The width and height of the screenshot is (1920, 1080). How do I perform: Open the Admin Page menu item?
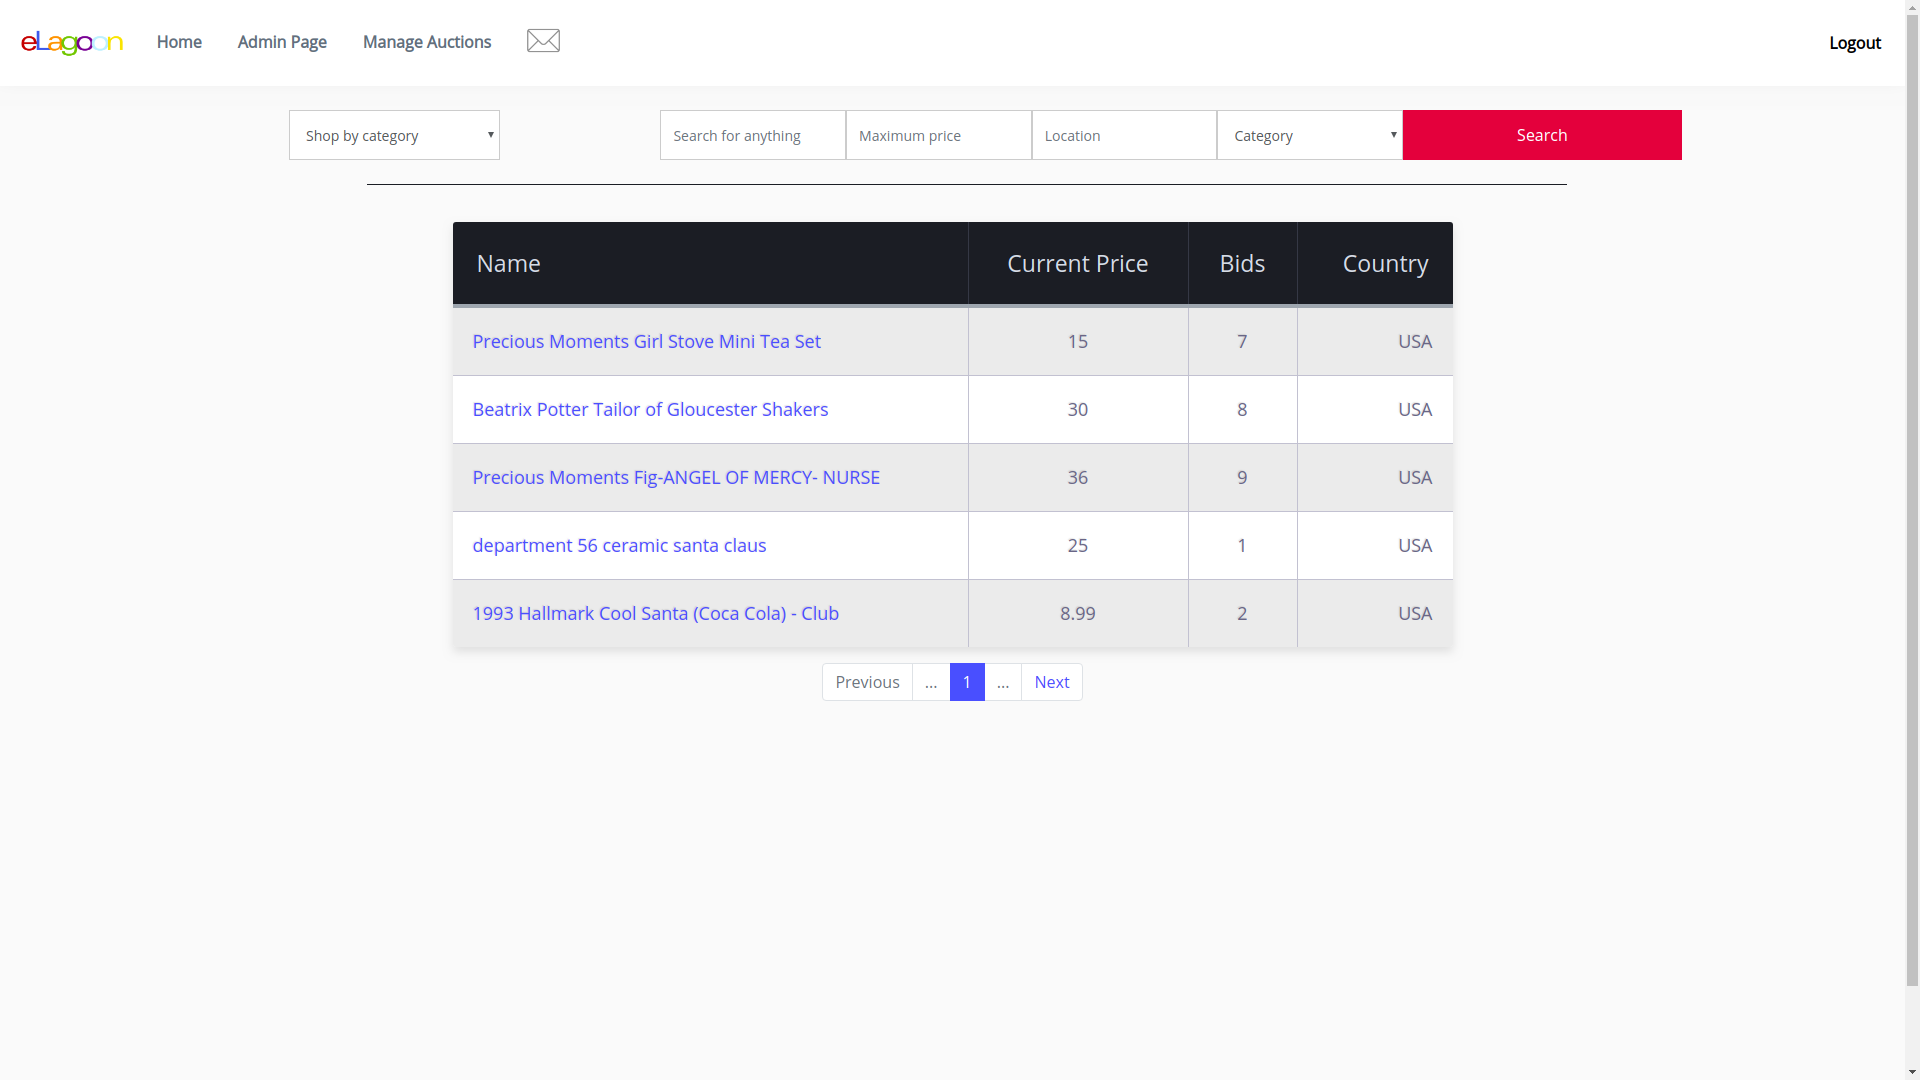[282, 42]
